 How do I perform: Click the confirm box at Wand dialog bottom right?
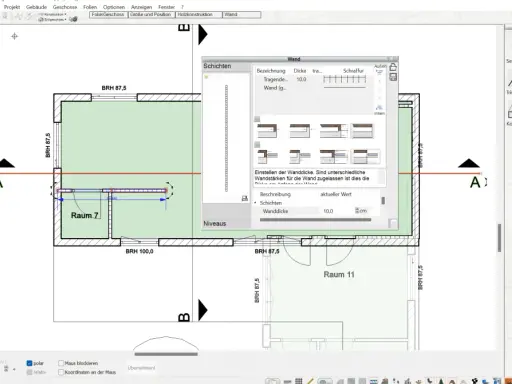[x=393, y=223]
